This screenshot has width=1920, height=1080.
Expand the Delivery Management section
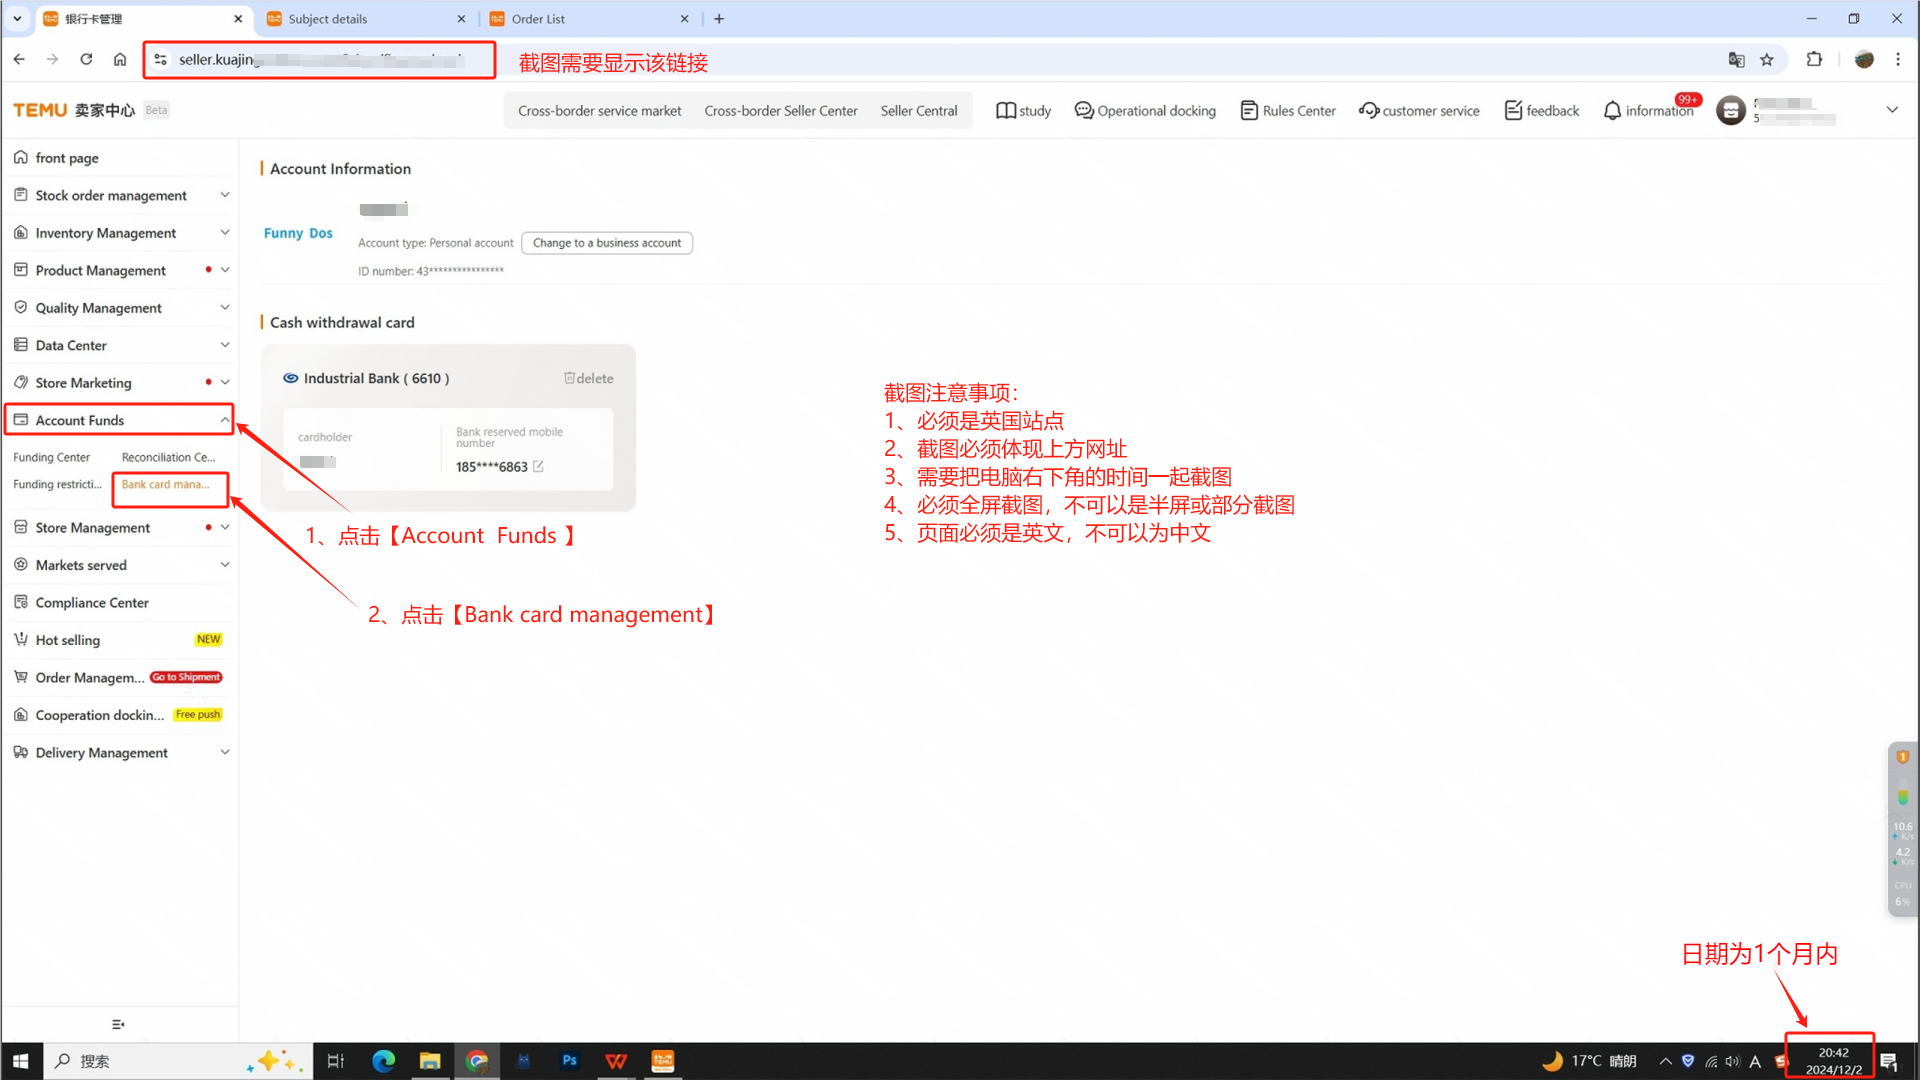click(224, 752)
